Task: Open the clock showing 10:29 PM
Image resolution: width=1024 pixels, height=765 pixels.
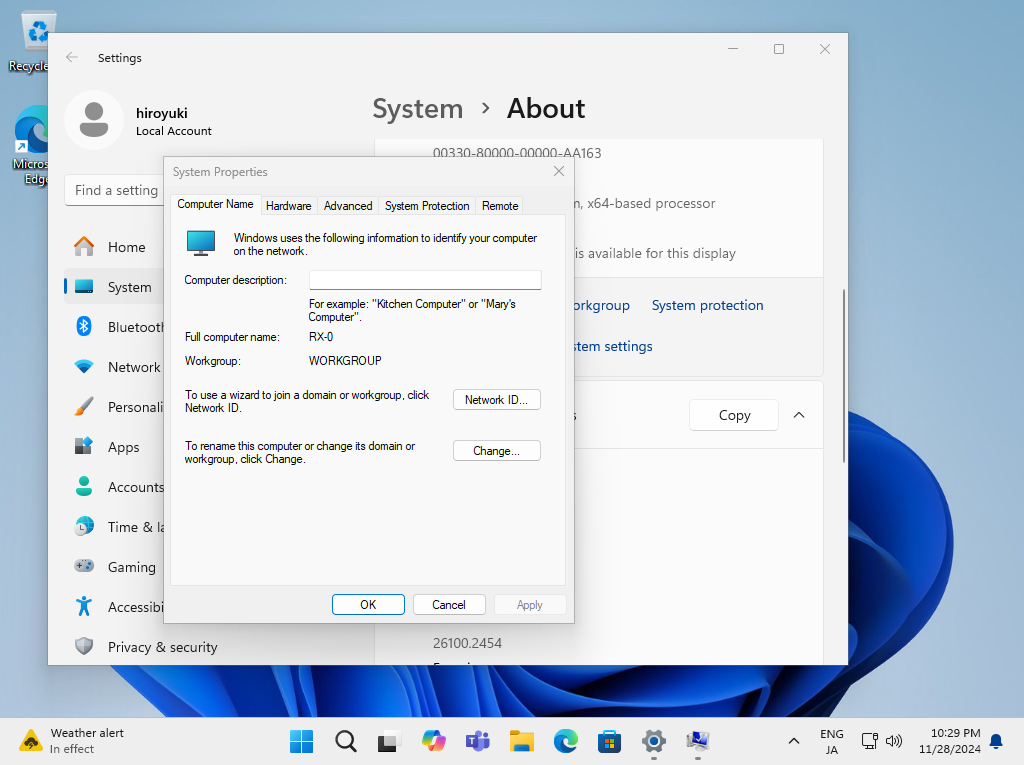Action: pos(950,741)
